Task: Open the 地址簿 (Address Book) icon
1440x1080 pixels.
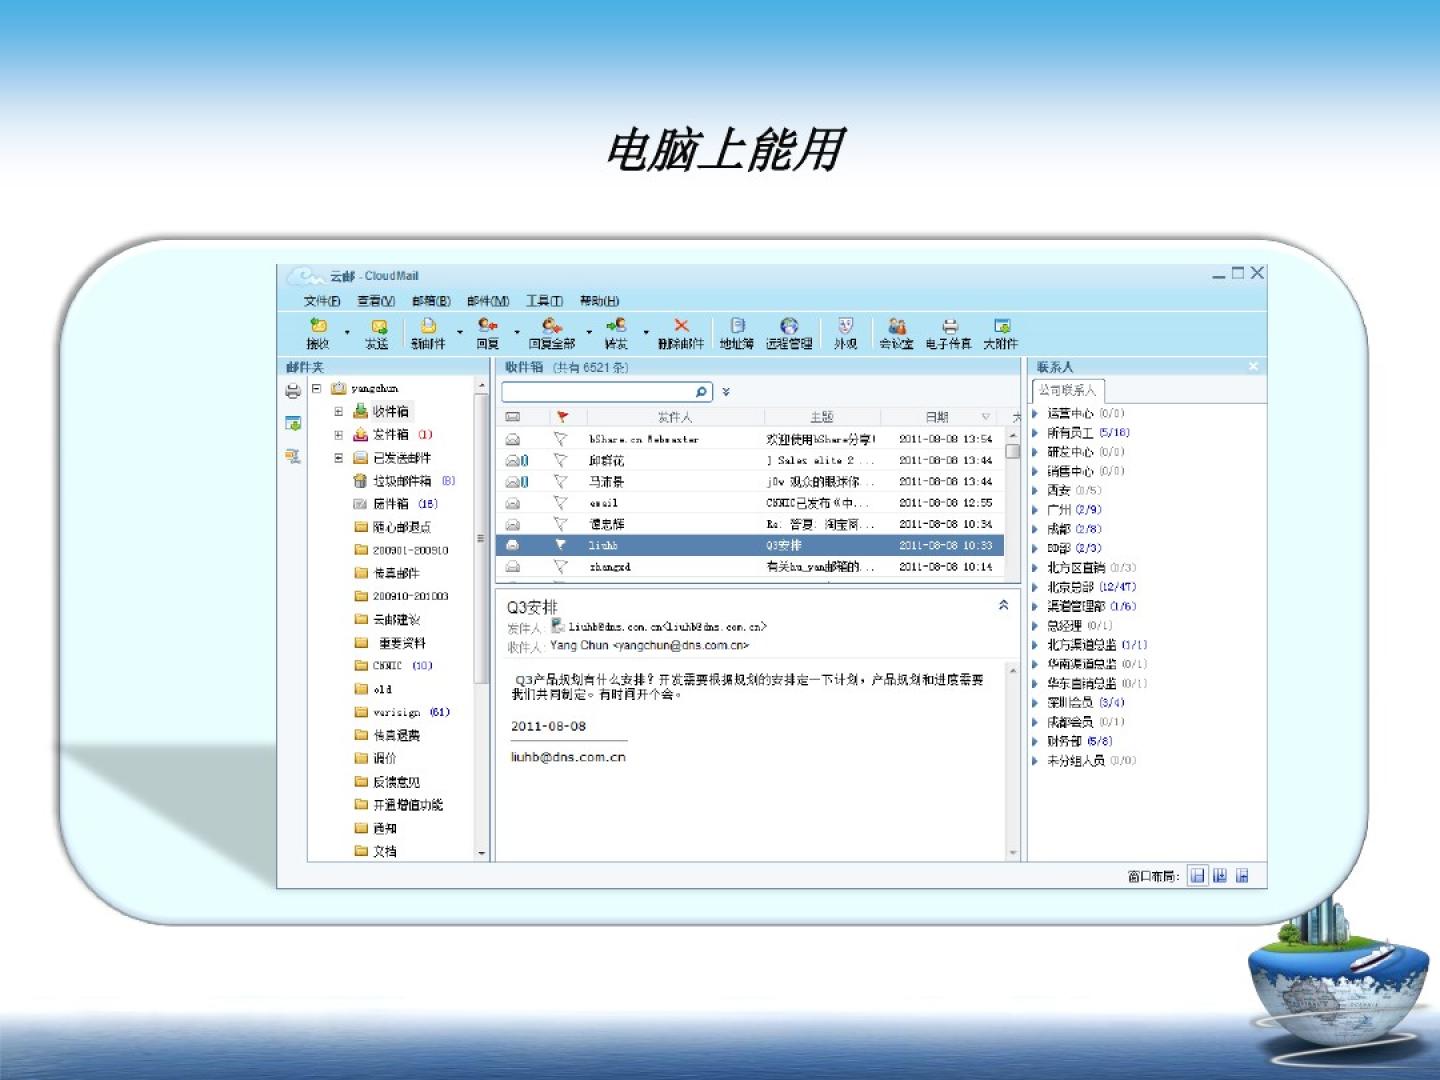Action: point(737,326)
